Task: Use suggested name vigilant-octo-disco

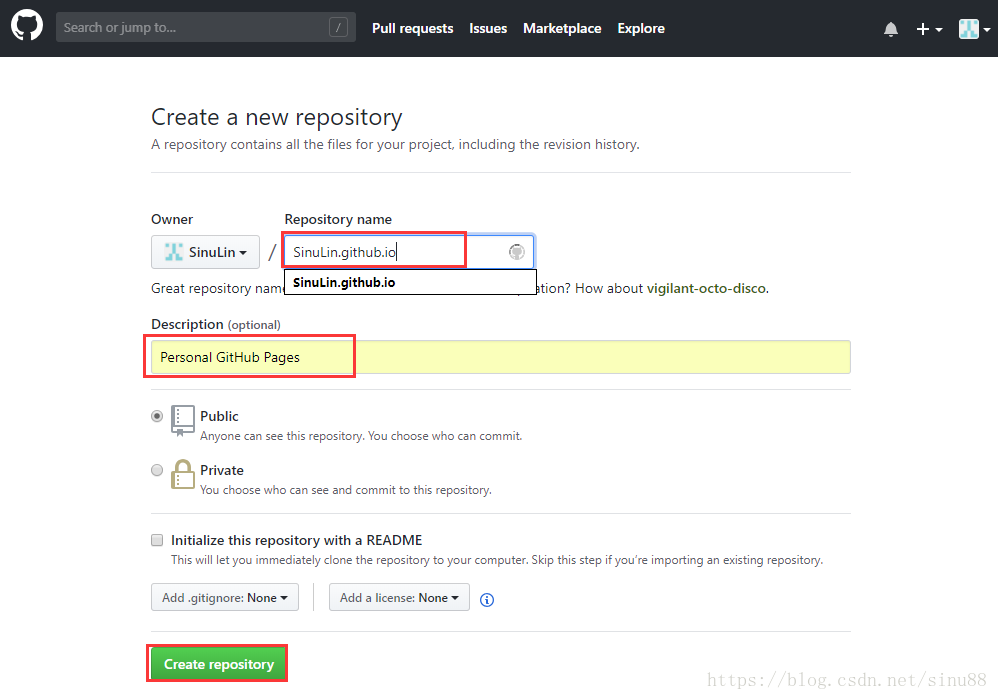Action: click(x=706, y=288)
